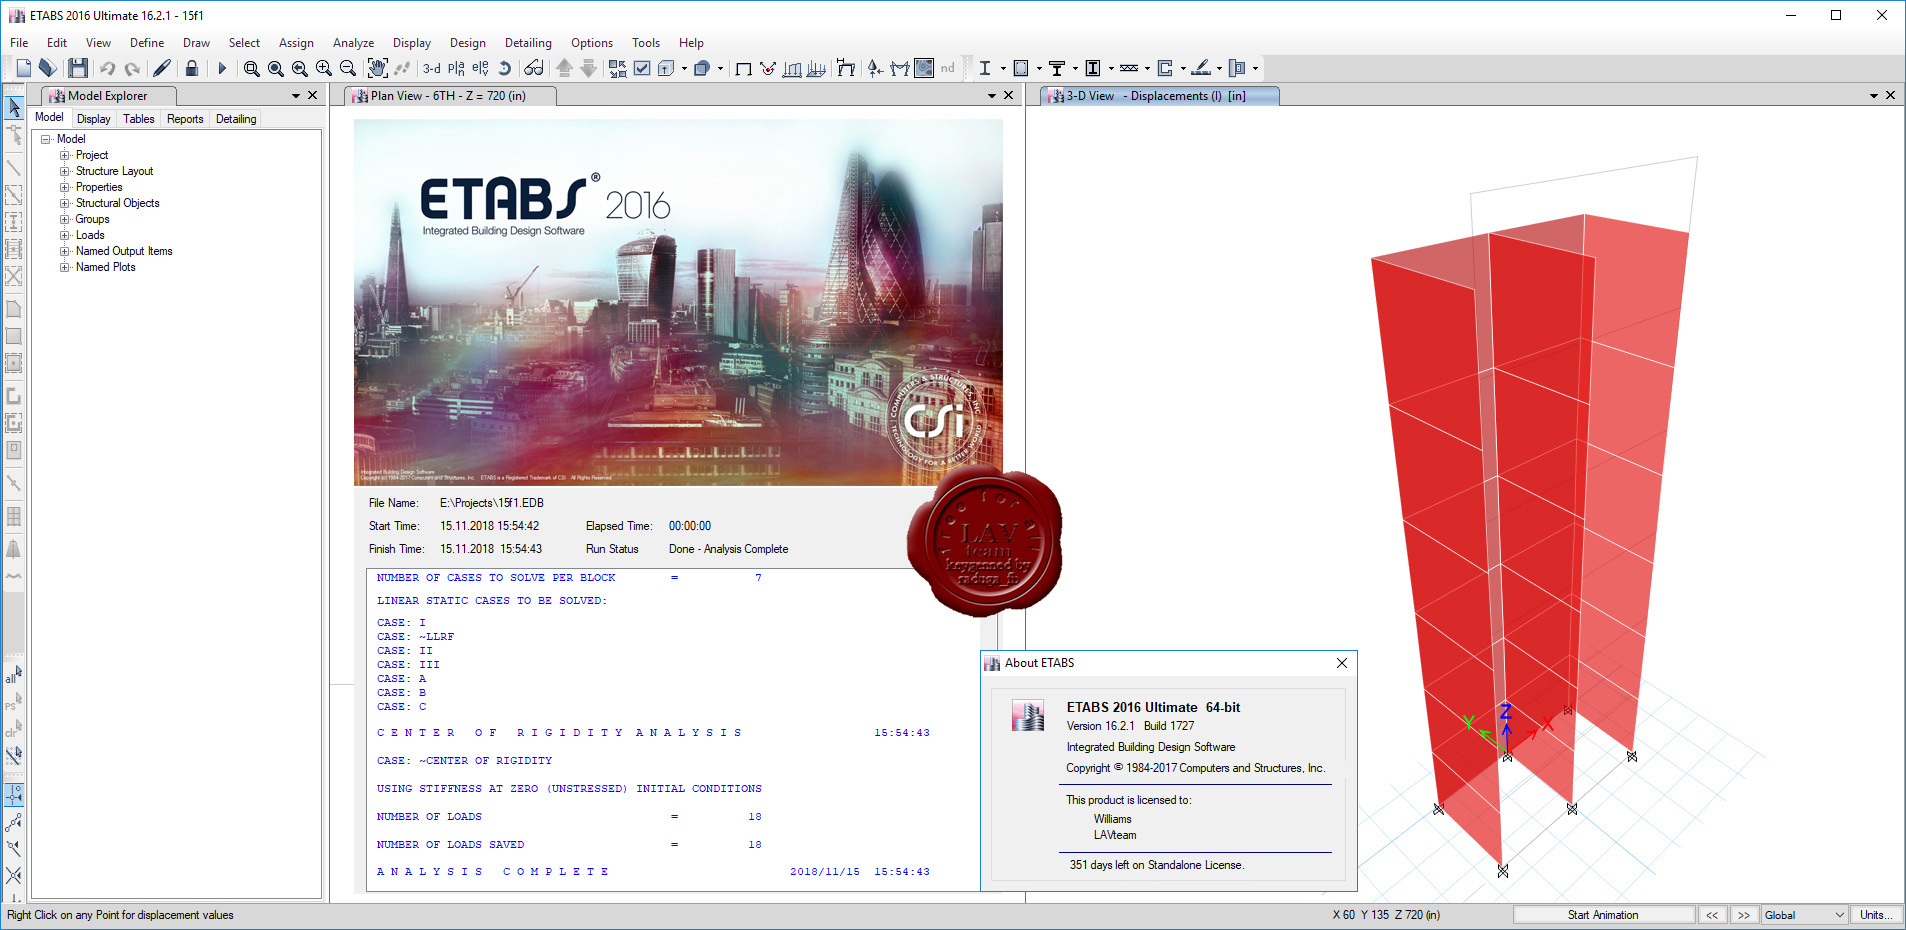Screen dimensions: 1906x930
Task: Set plan view with Plan icon
Action: coord(456,68)
